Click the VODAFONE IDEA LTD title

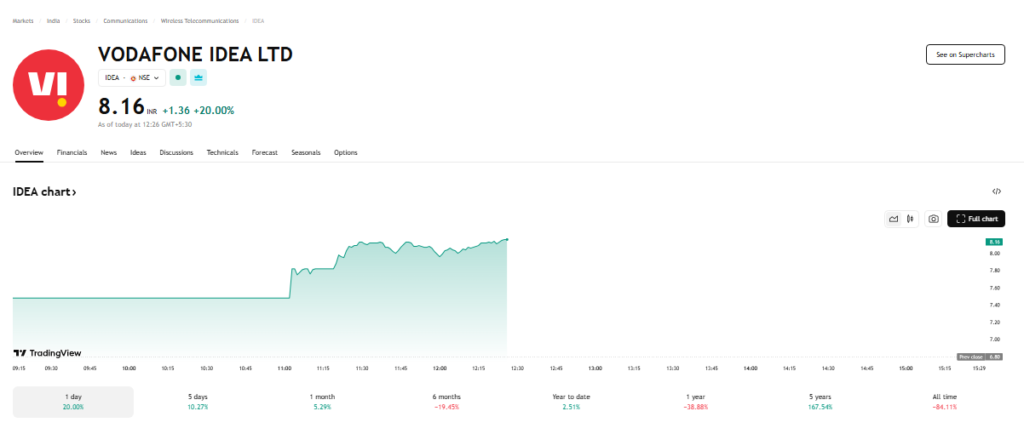pyautogui.click(x=195, y=55)
